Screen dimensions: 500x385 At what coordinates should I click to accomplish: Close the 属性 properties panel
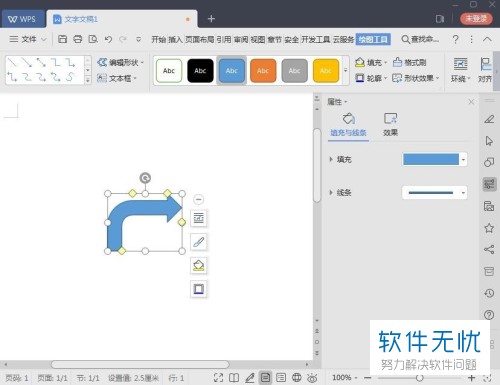[x=471, y=102]
